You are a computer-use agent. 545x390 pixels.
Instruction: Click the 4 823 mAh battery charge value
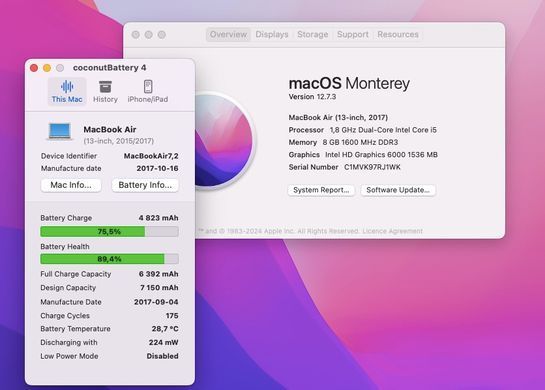point(158,218)
